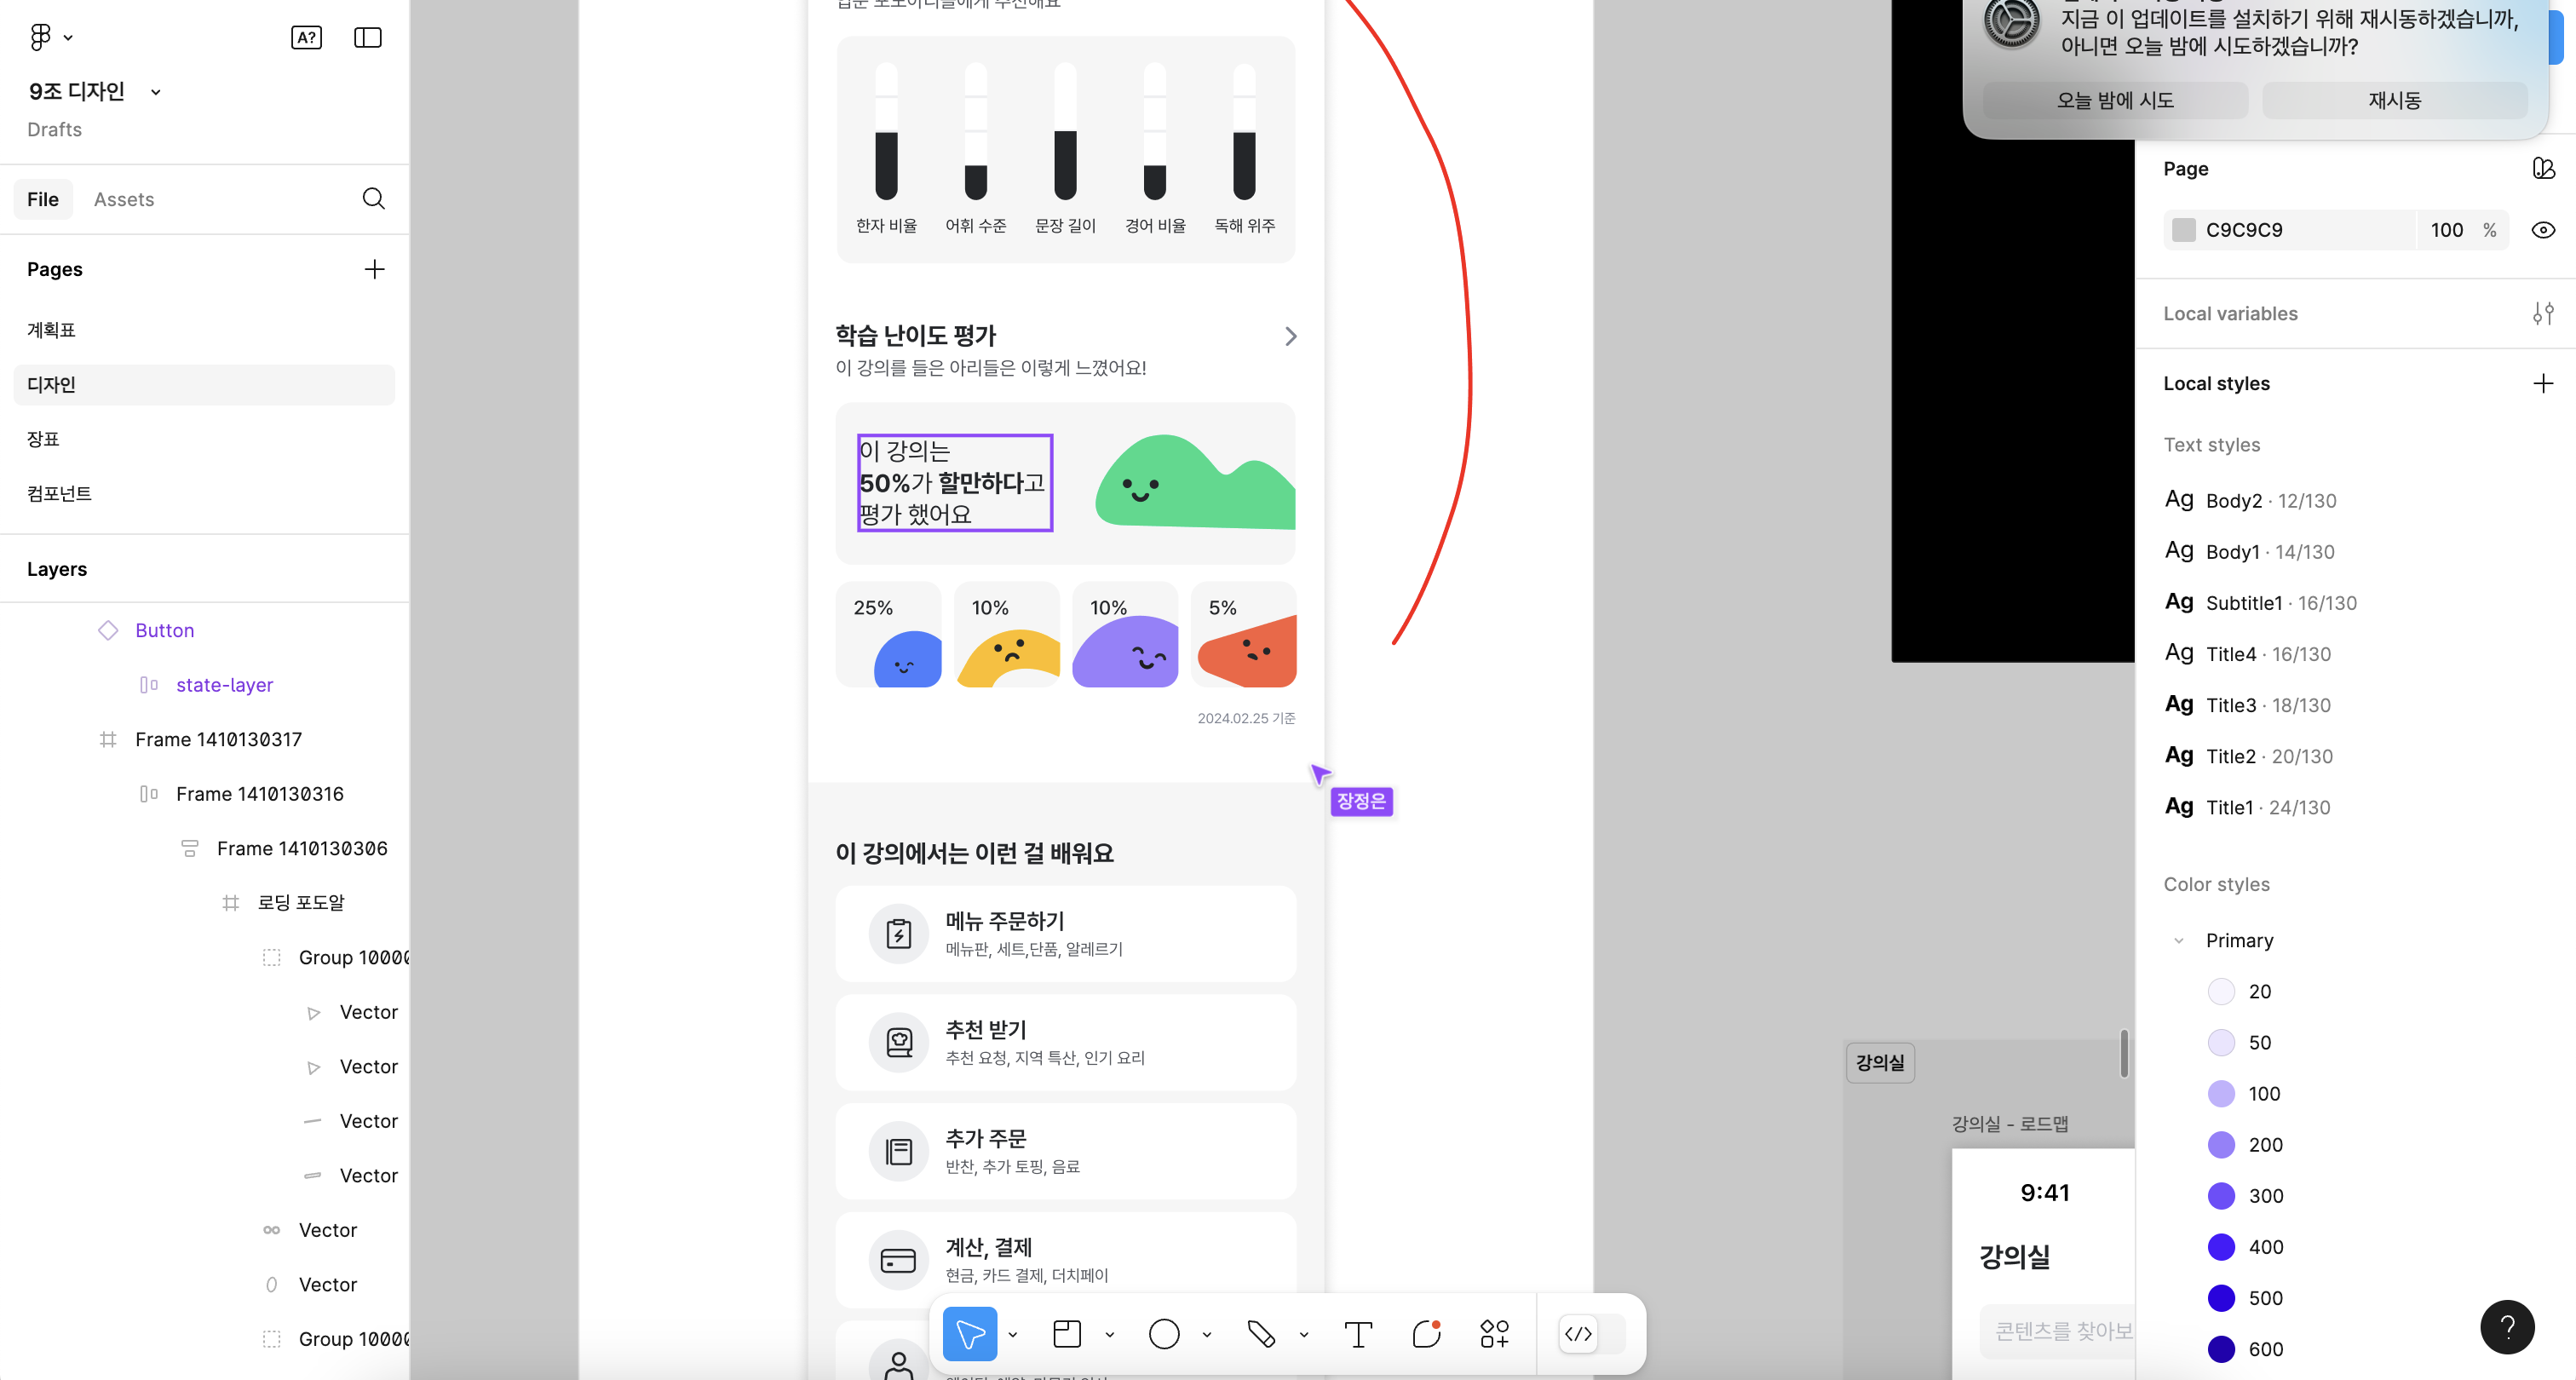Toggle the sidebar panel layout icon
This screenshot has height=1380, width=2576.
pos(367,37)
